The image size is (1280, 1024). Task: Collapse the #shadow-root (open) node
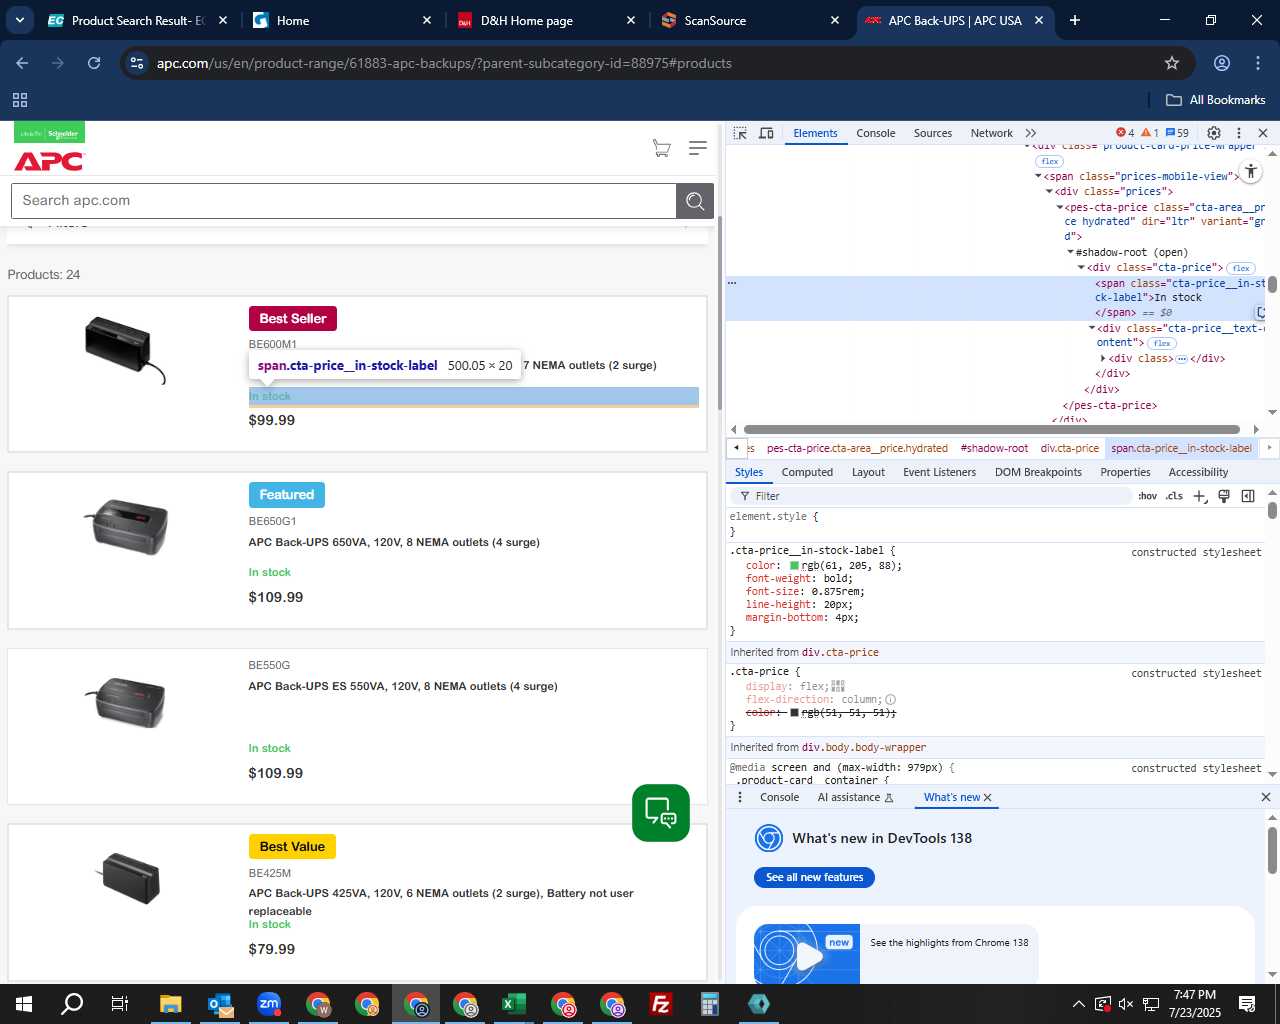1070,252
